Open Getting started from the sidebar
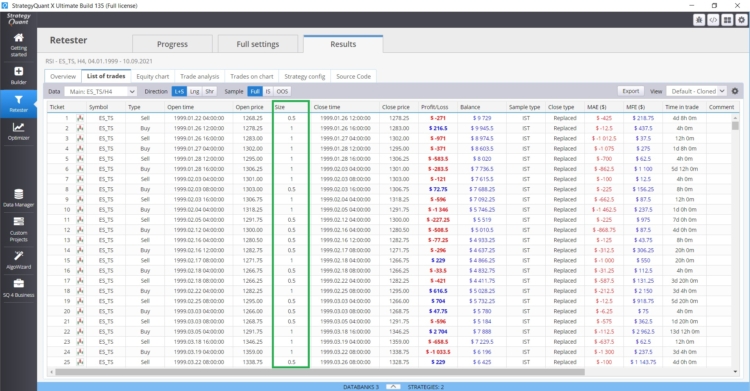The image size is (750, 391). pyautogui.click(x=18, y=45)
